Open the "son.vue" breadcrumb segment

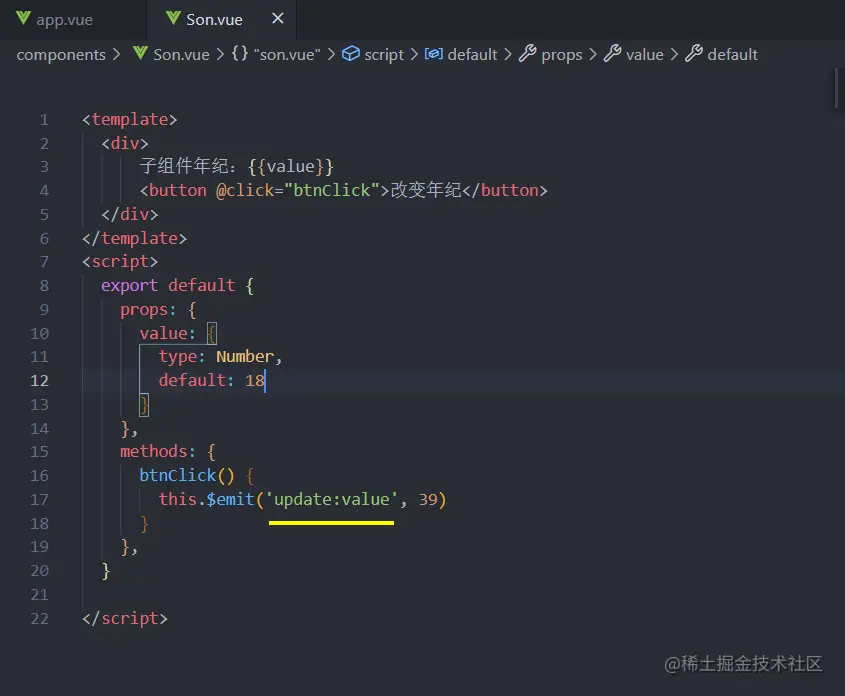coord(287,54)
